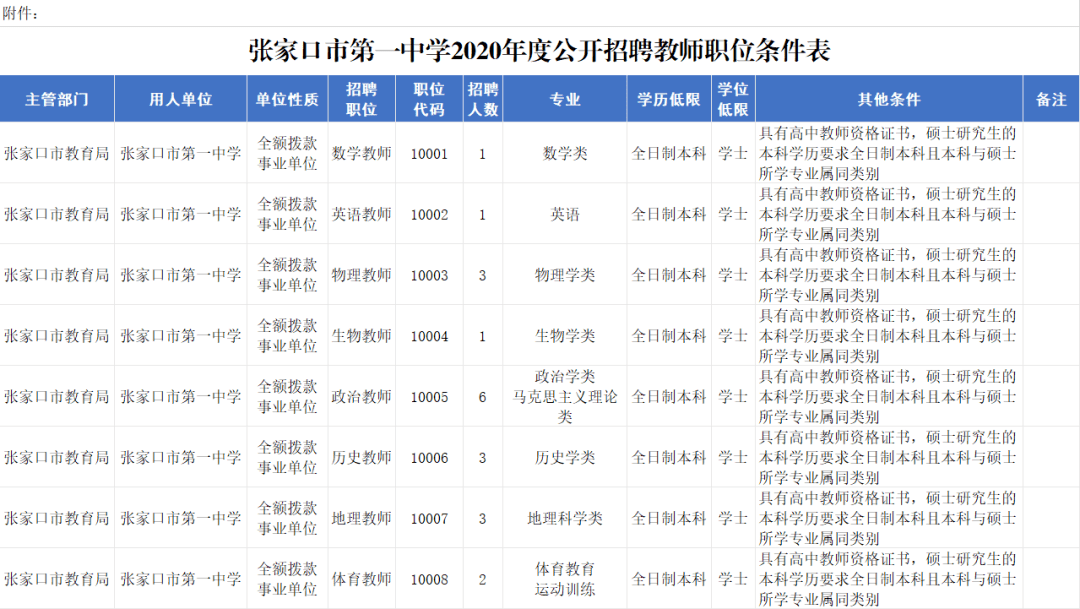Click 张家口市教育局 in the 体育教师 row
This screenshot has width=1080, height=609.
56,579
